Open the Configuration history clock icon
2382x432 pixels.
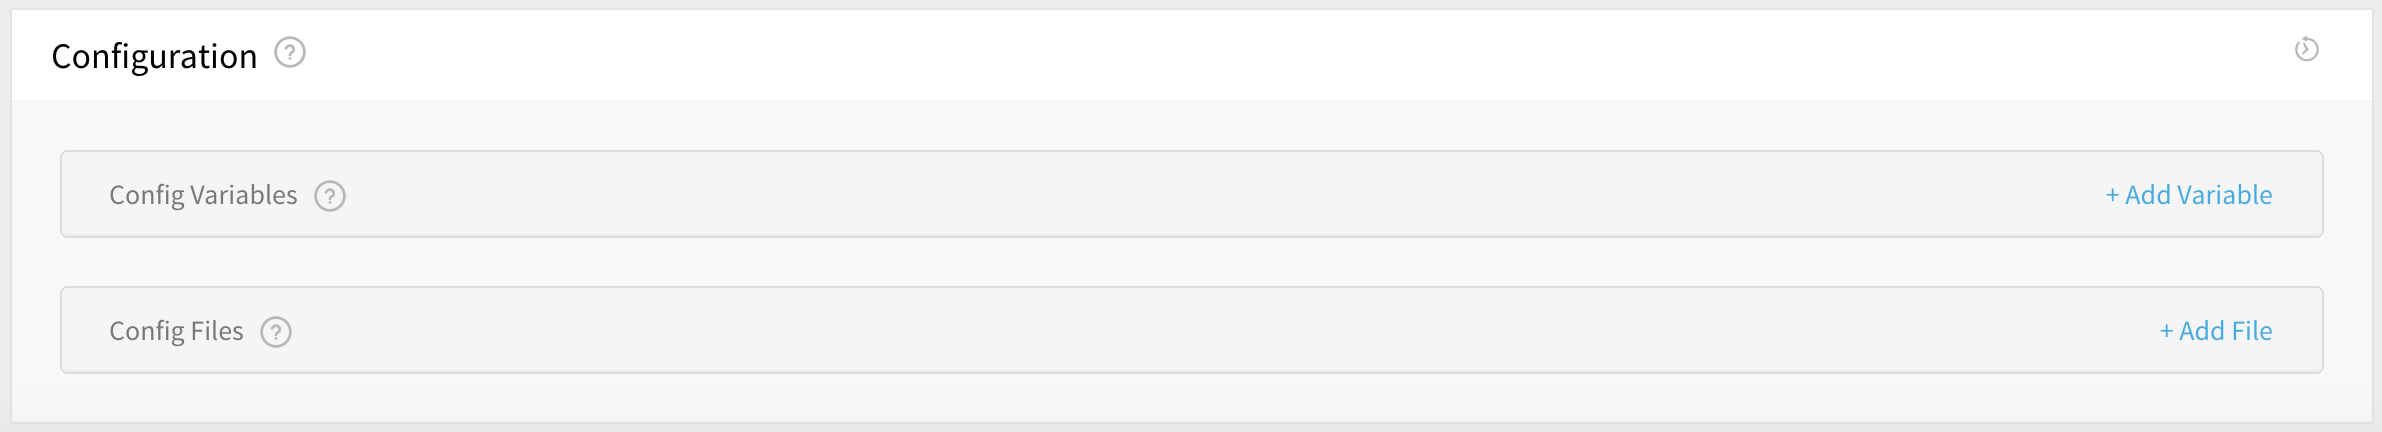(2306, 49)
